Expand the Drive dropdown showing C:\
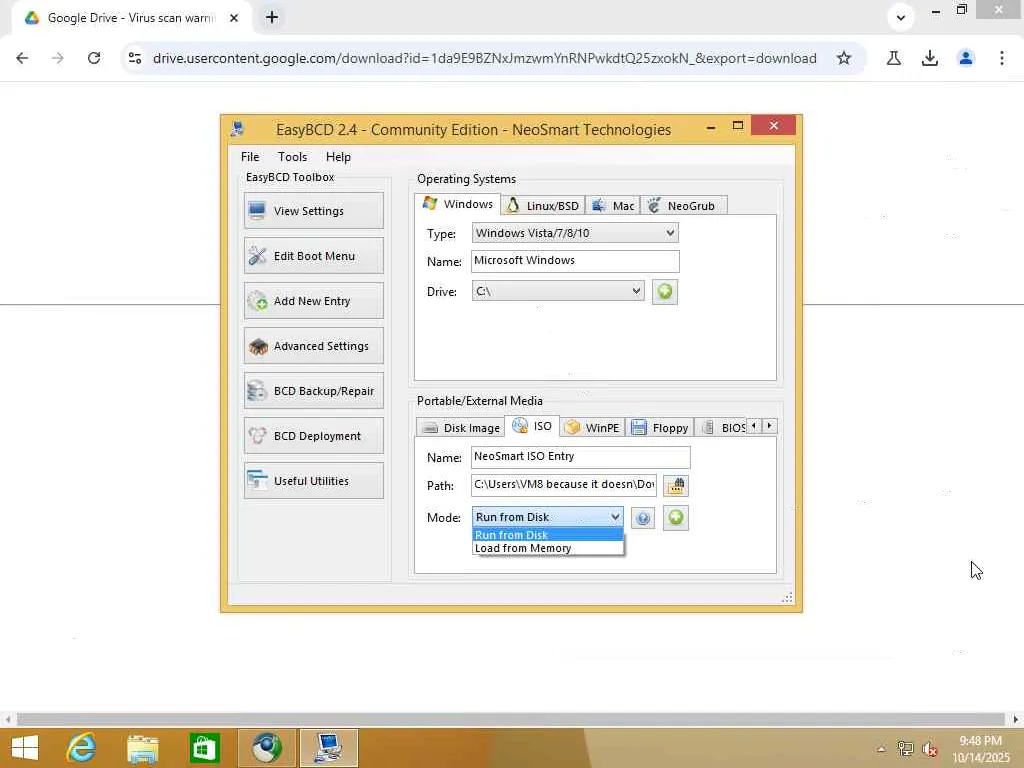This screenshot has width=1024, height=768. [x=558, y=291]
